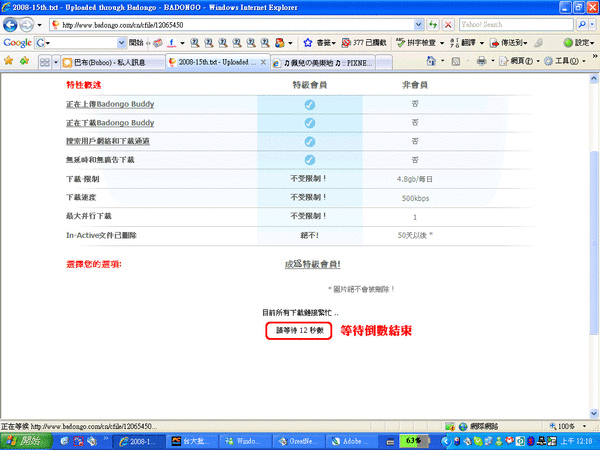Click the scrollbar down arrow
The width and height of the screenshot is (600, 450).
pos(594,413)
